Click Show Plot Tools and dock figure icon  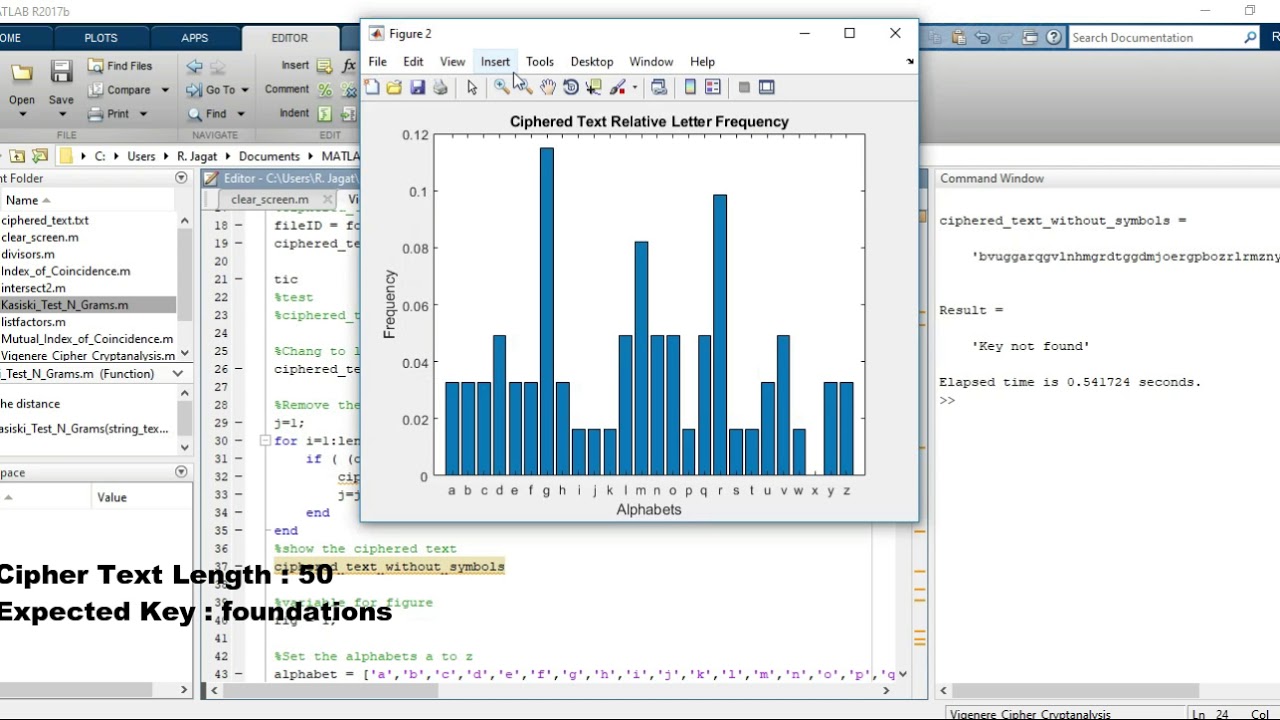coord(767,88)
